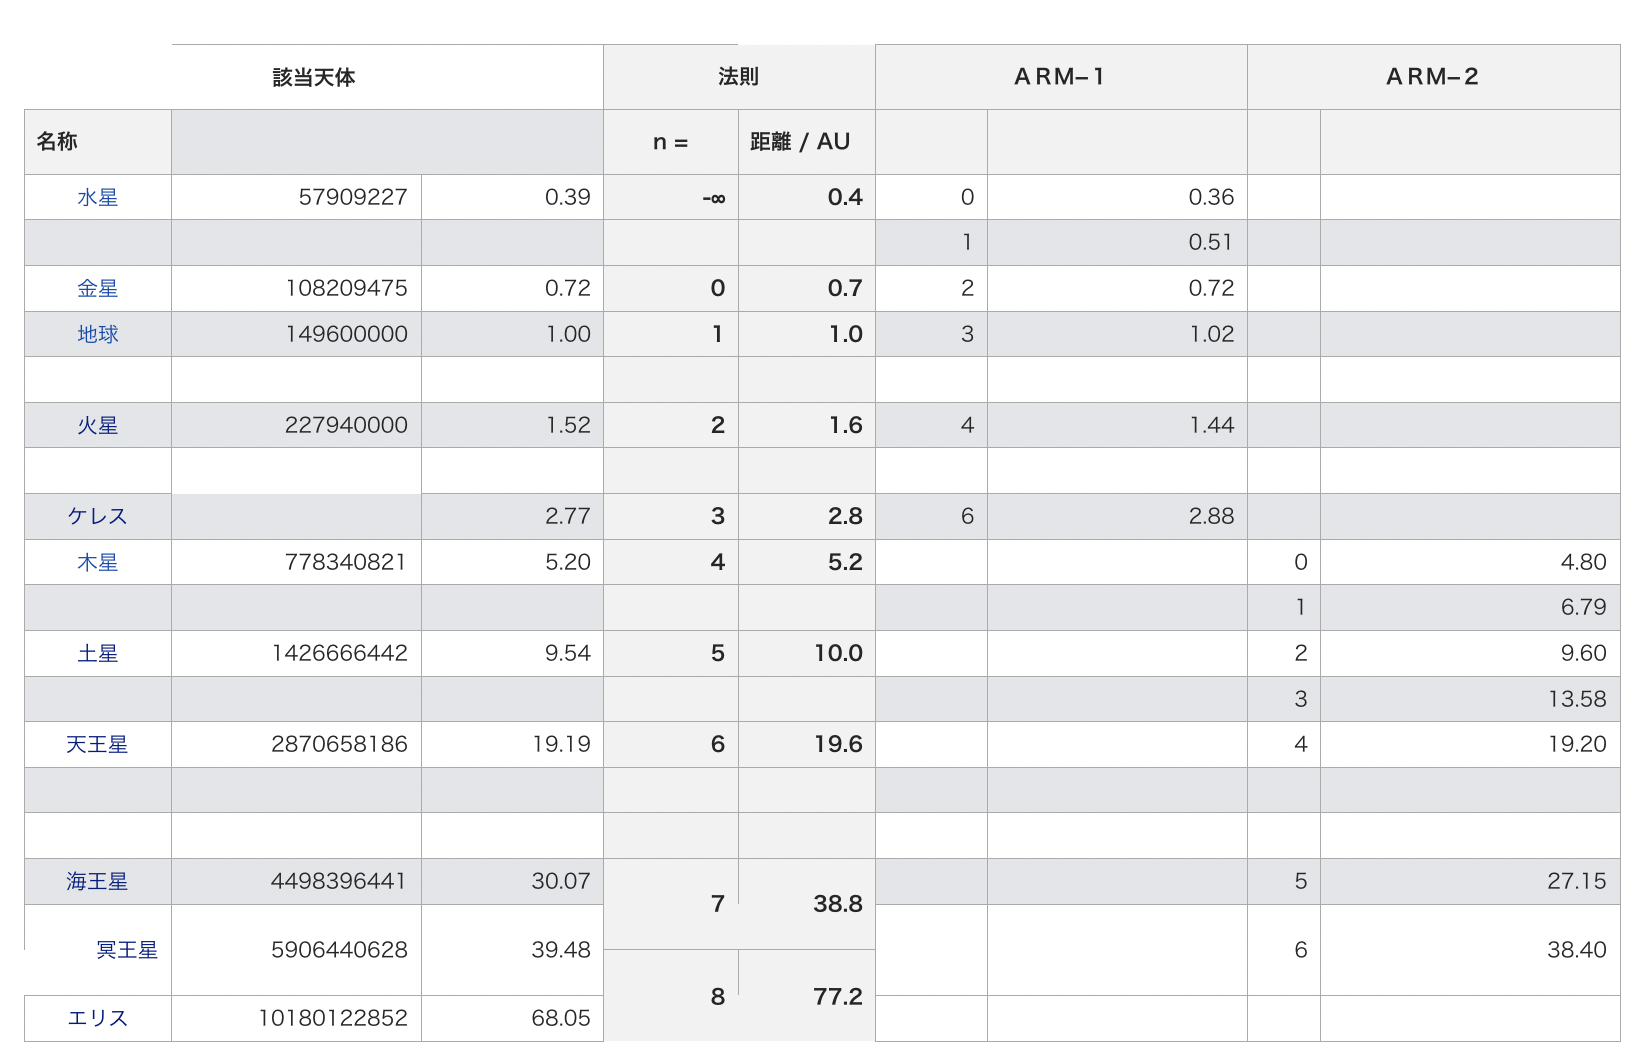The image size is (1636, 1060).
Task: Open the 火星 link in table
Action: (97, 426)
